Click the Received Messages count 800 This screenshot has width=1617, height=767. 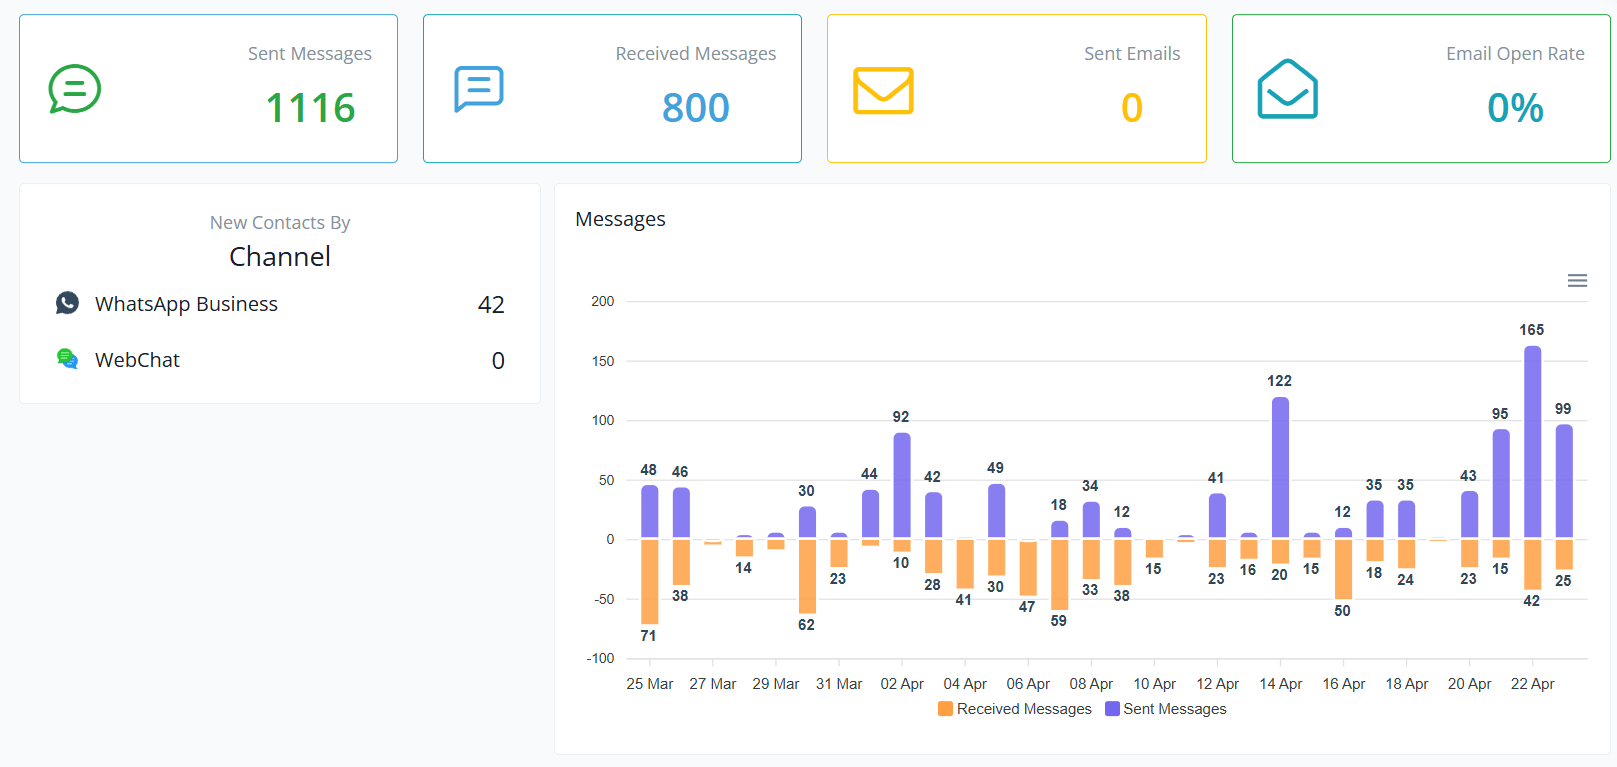coord(696,108)
